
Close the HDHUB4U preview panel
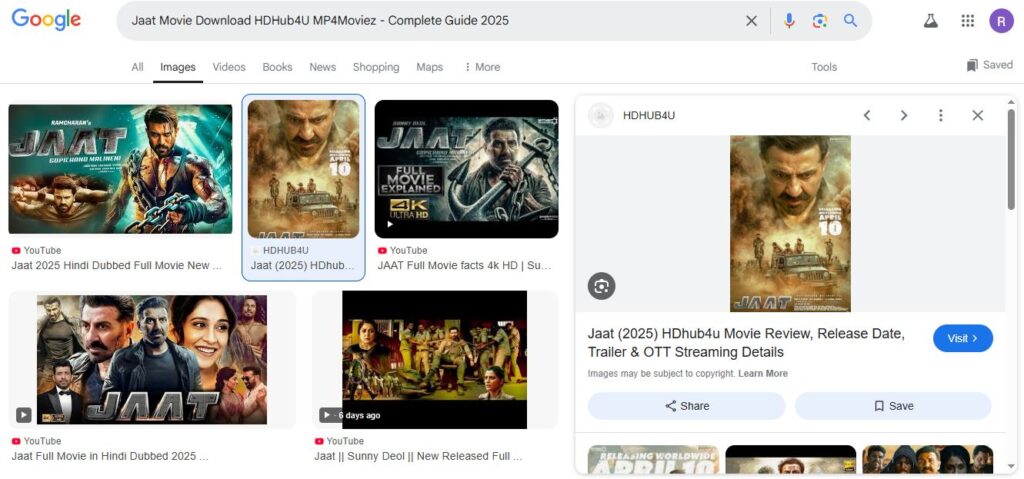tap(977, 116)
